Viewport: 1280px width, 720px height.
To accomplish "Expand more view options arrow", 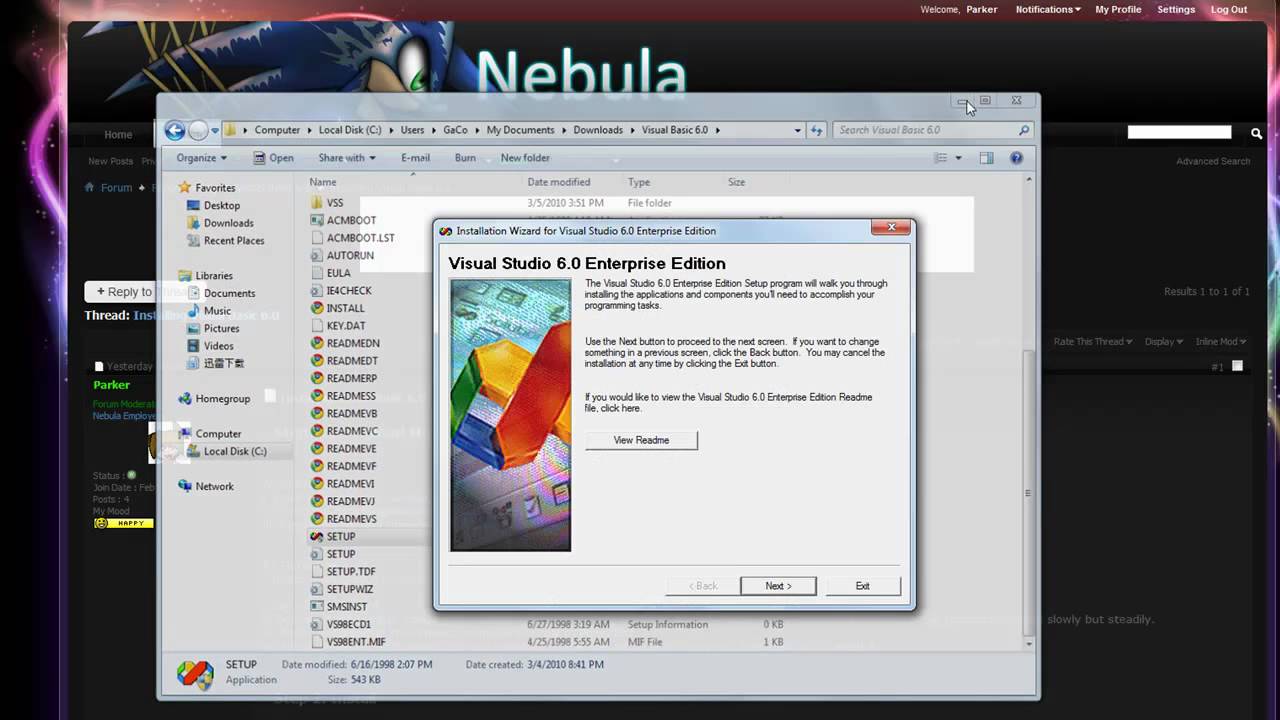I will 958,158.
